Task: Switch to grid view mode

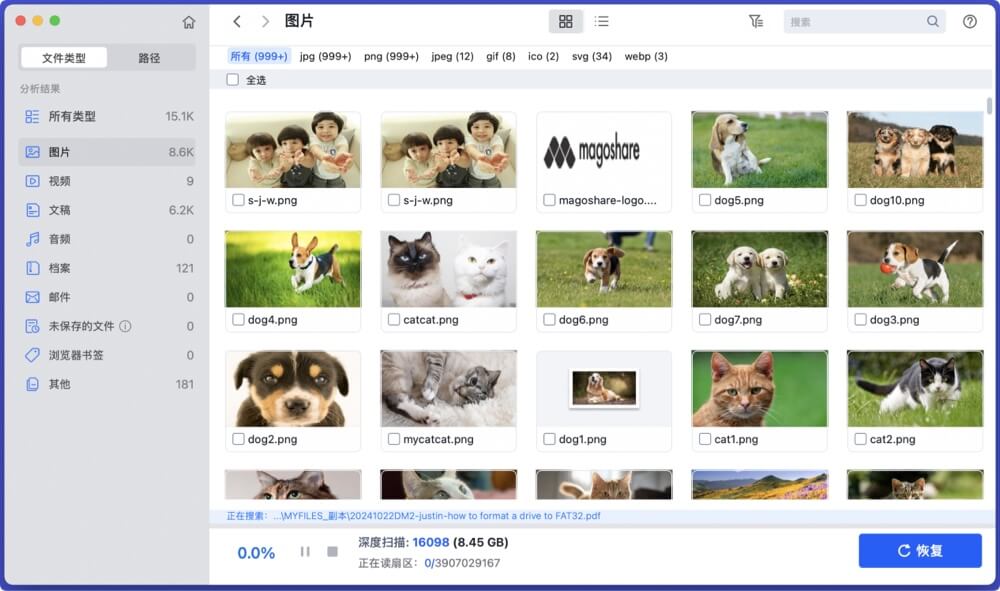Action: tap(566, 20)
